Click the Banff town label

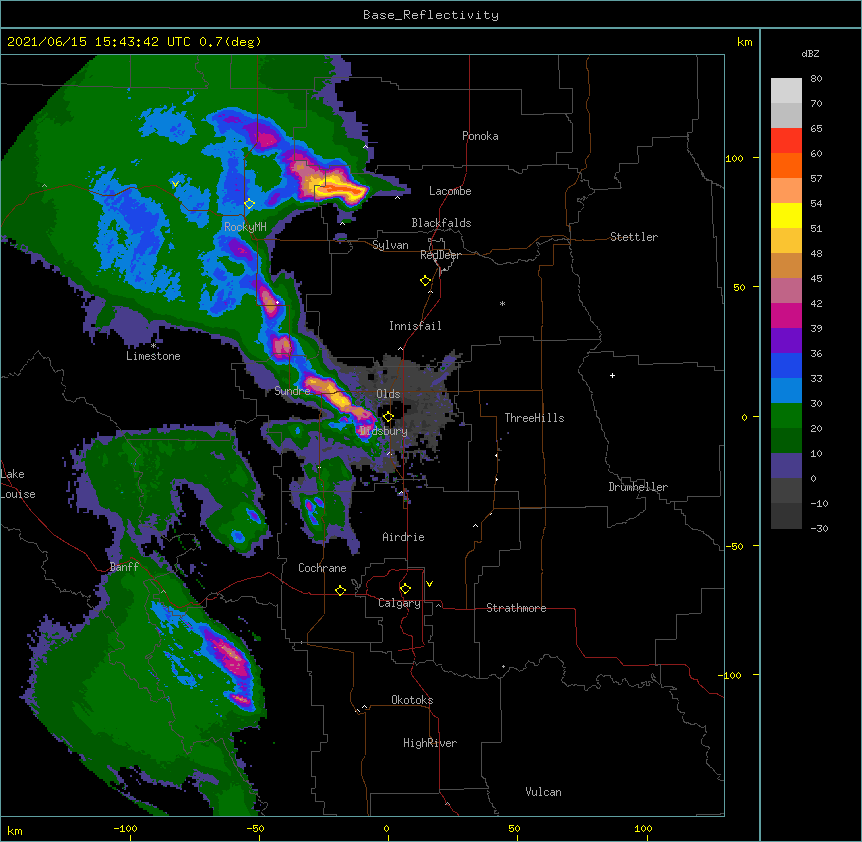[124, 567]
